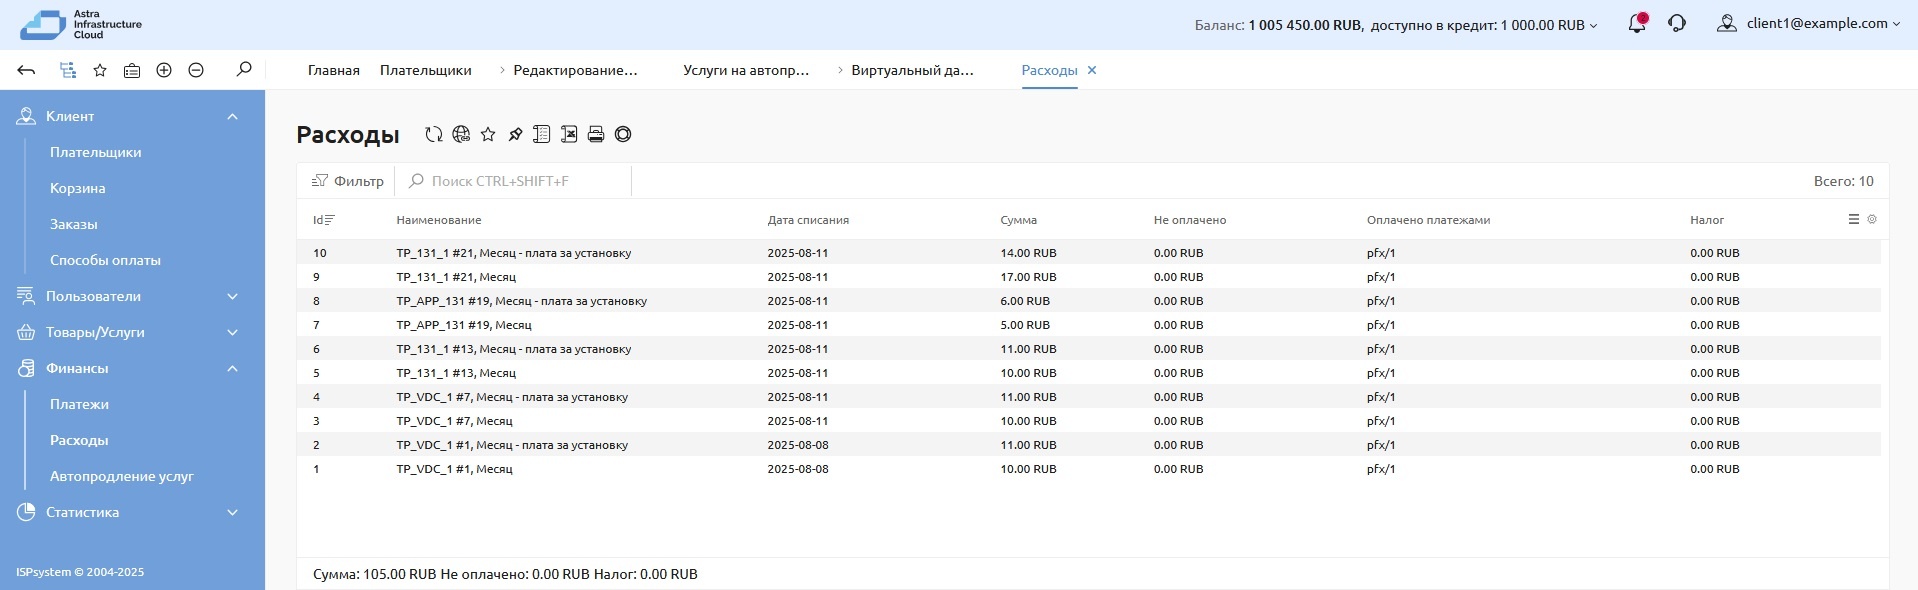The height and width of the screenshot is (590, 1918).
Task: Open Корзина in sidebar
Action: pyautogui.click(x=78, y=188)
